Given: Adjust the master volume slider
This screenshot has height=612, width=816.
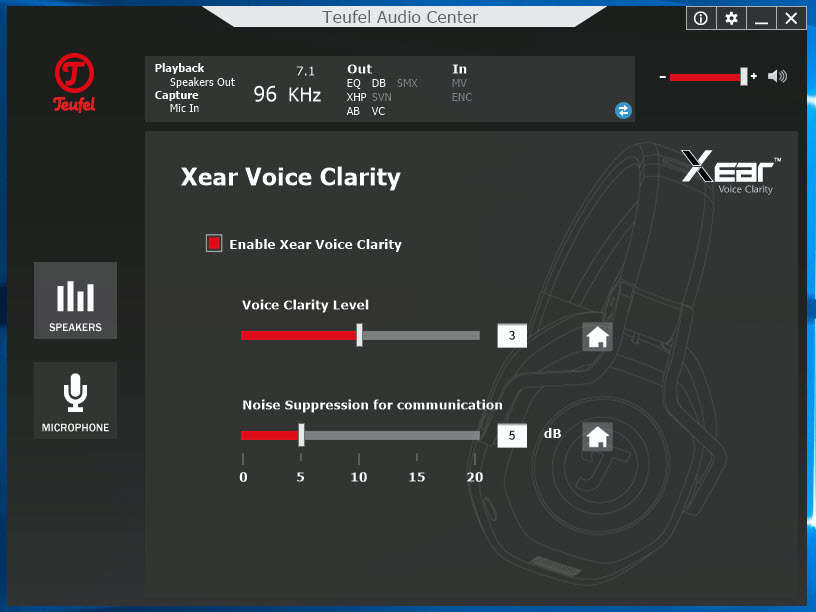Looking at the screenshot, I should coord(708,77).
